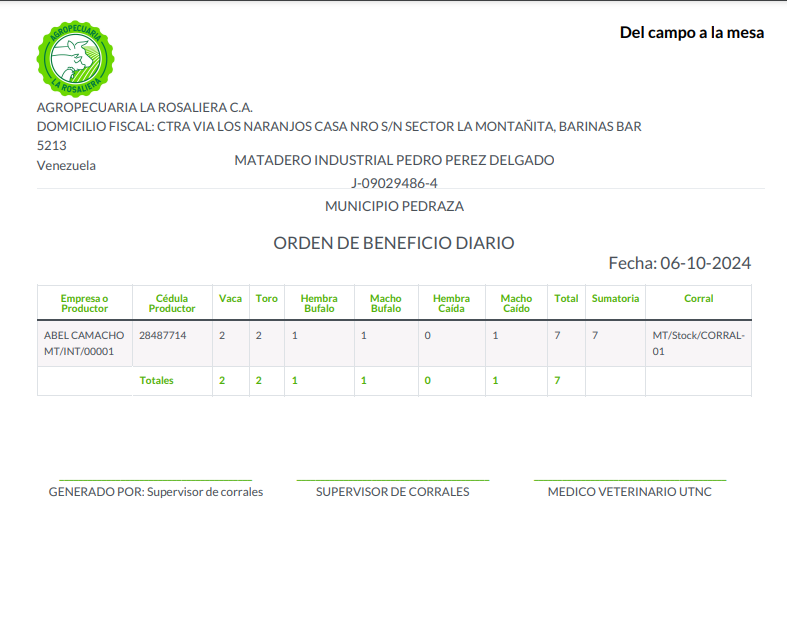Image resolution: width=787 pixels, height=642 pixels.
Task: Click Macho Caído value in ABEL CAMACHO row
Action: (495, 335)
